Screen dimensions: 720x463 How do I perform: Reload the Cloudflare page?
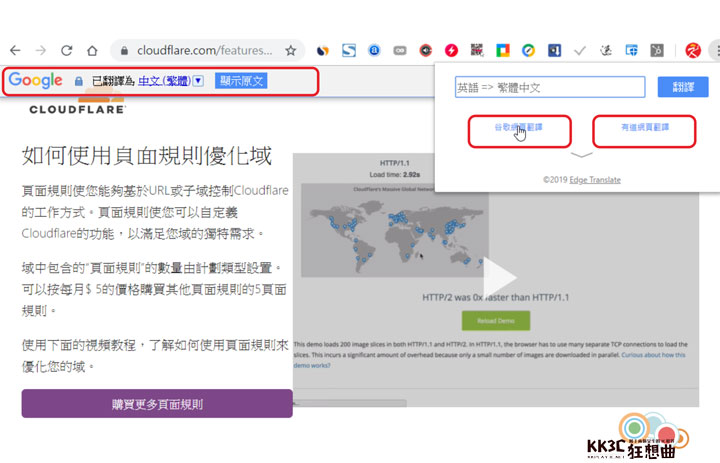[x=67, y=51]
